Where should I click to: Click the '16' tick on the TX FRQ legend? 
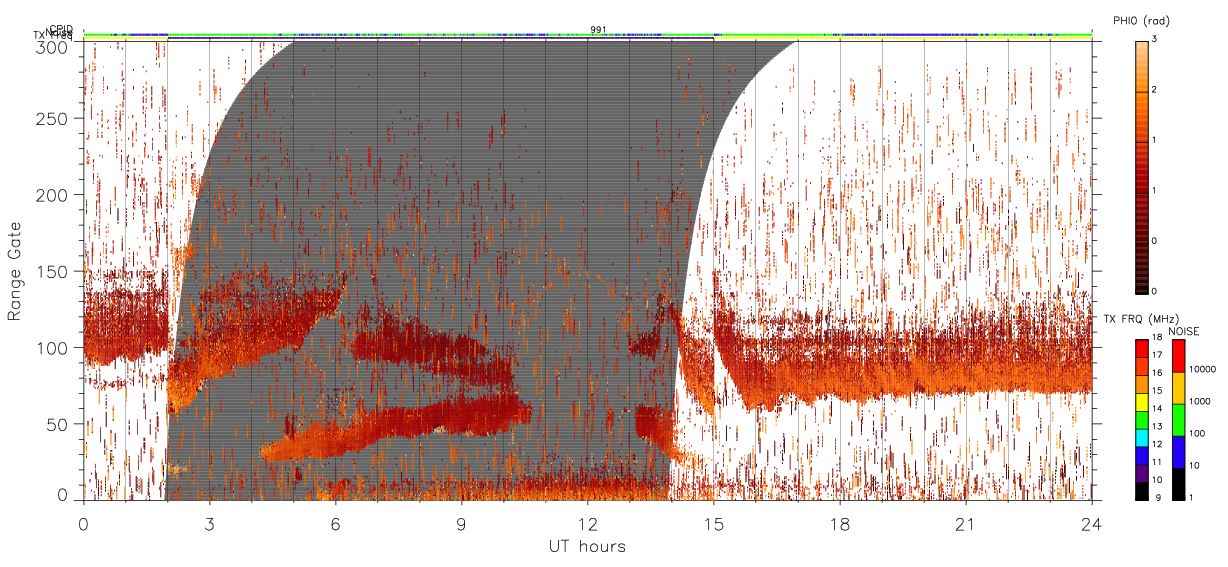coord(1158,373)
